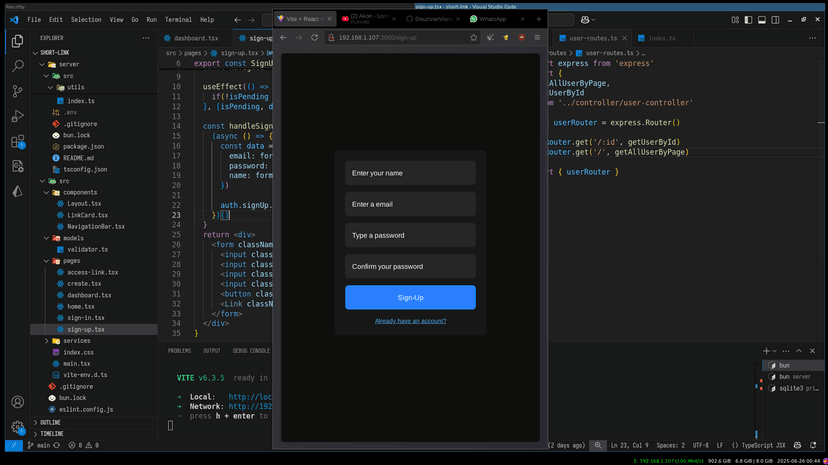This screenshot has width=828, height=465.
Task: Open Run and Debug view
Action: tap(17, 116)
